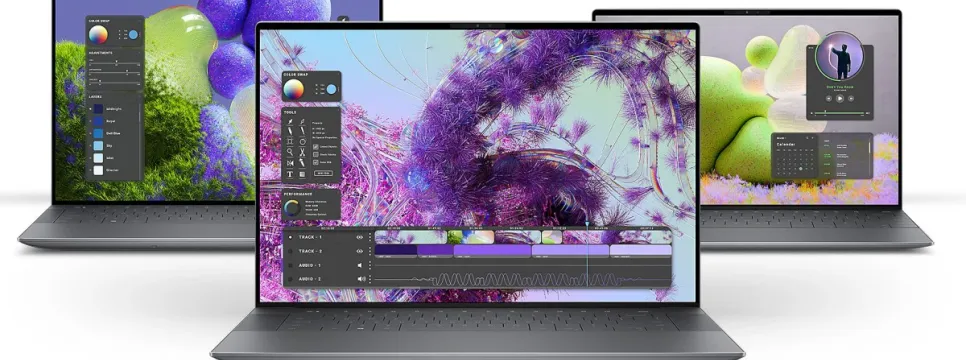Select the ellipse shape tool
966x360 pixels.
pyautogui.click(x=302, y=142)
